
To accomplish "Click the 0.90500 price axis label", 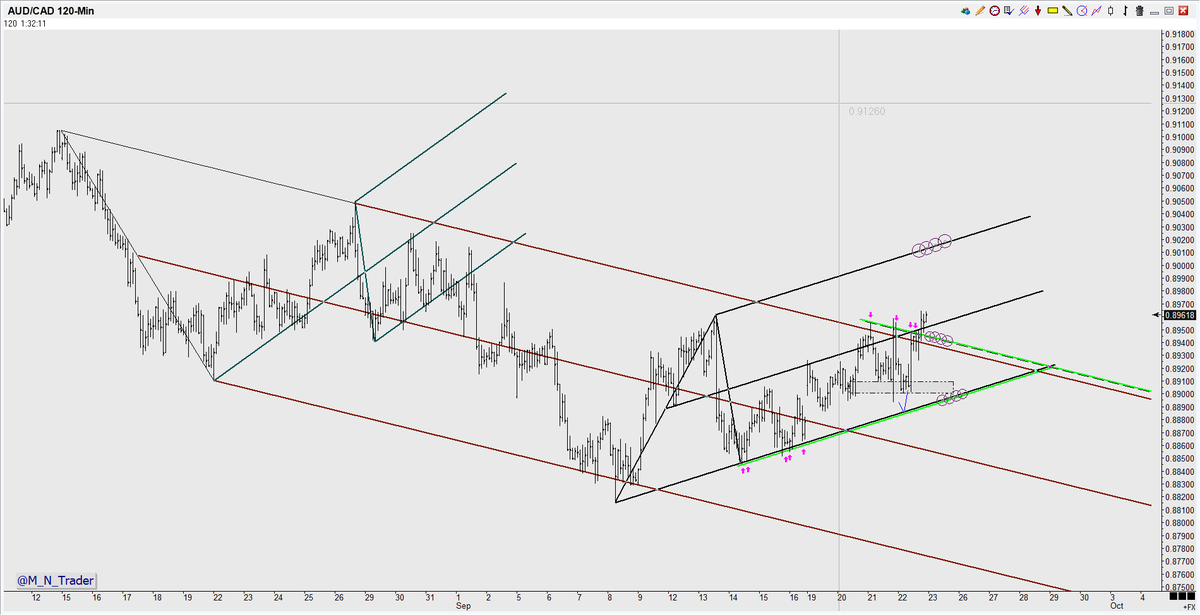I will [x=1178, y=203].
